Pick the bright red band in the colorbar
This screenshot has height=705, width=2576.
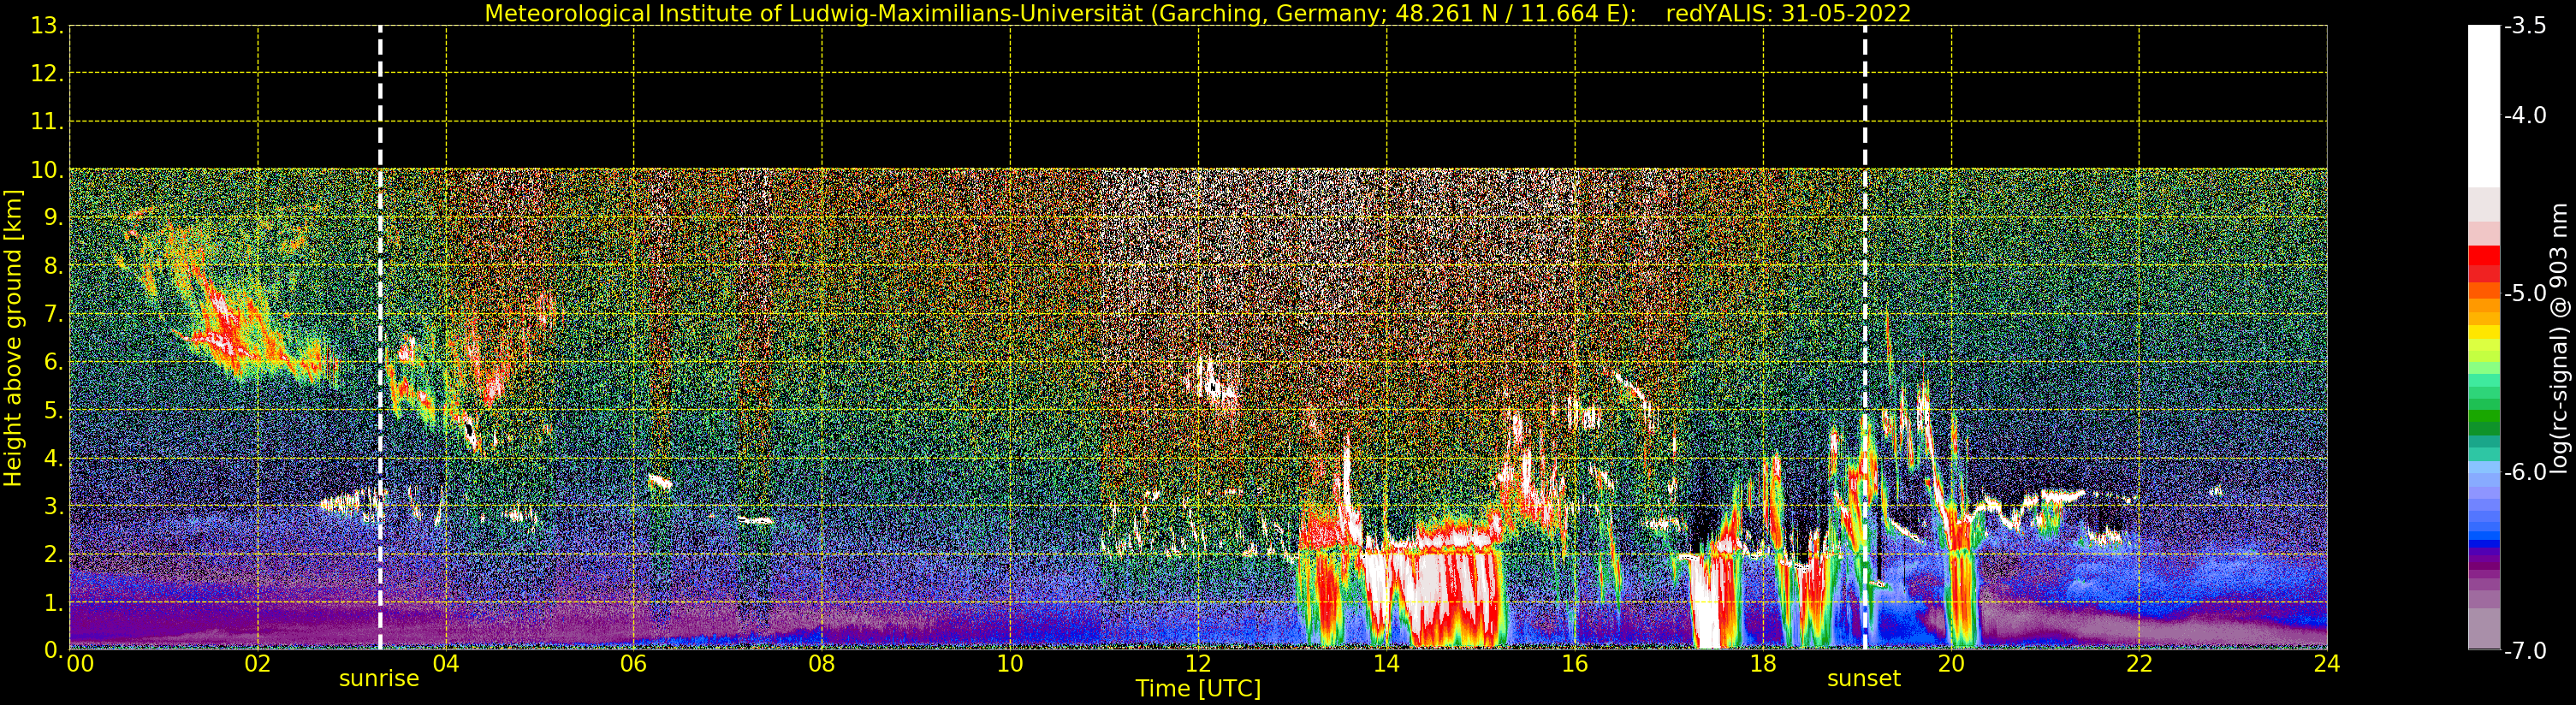click(2484, 256)
